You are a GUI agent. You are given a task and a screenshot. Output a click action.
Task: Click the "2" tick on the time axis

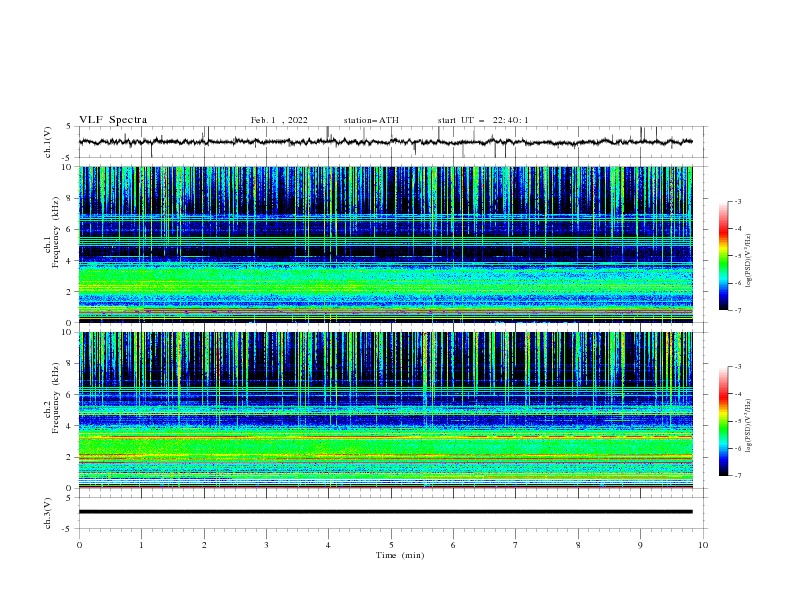coord(204,545)
